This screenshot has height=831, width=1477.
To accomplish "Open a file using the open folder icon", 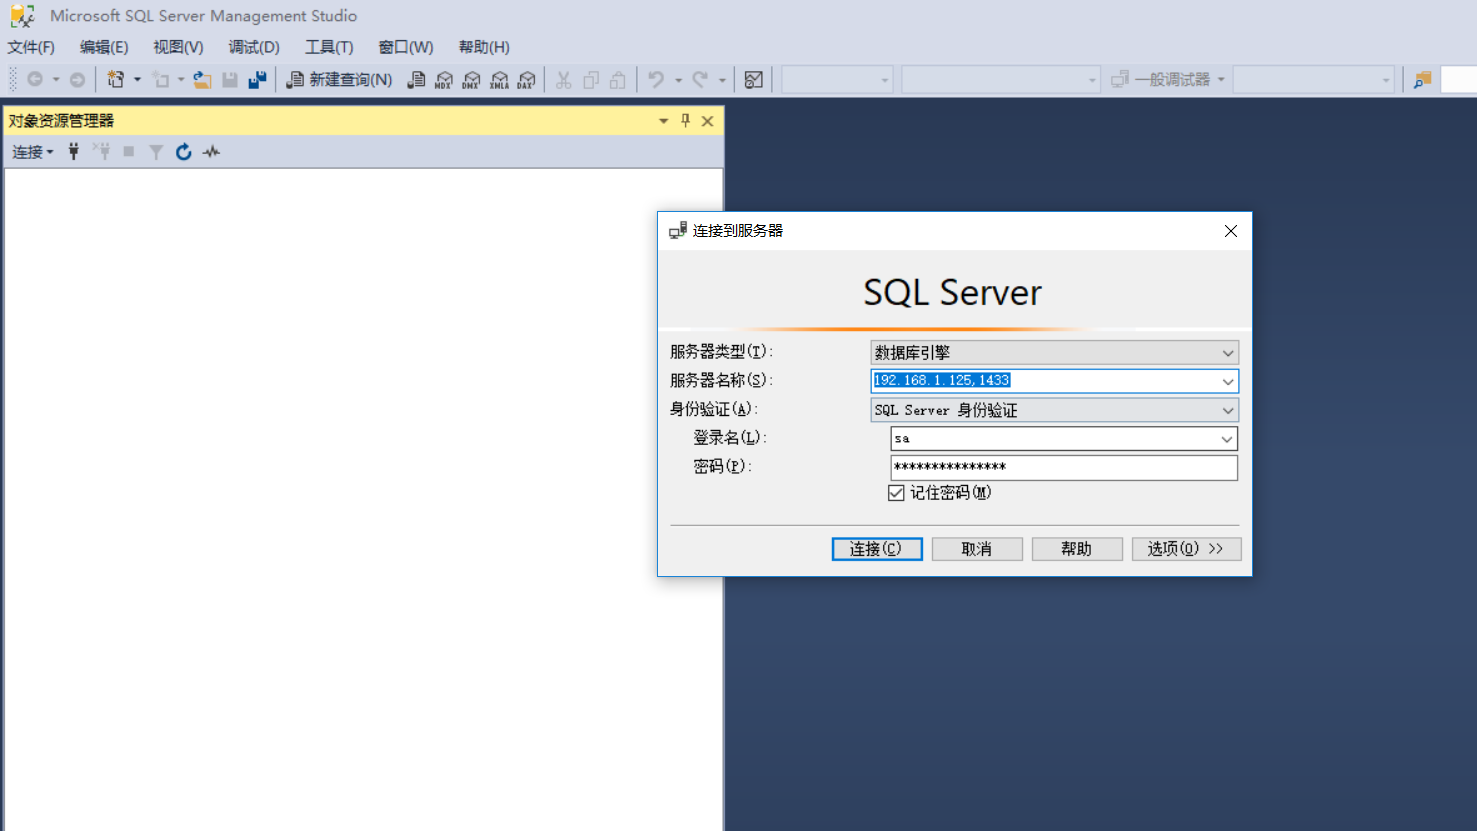I will pyautogui.click(x=202, y=79).
